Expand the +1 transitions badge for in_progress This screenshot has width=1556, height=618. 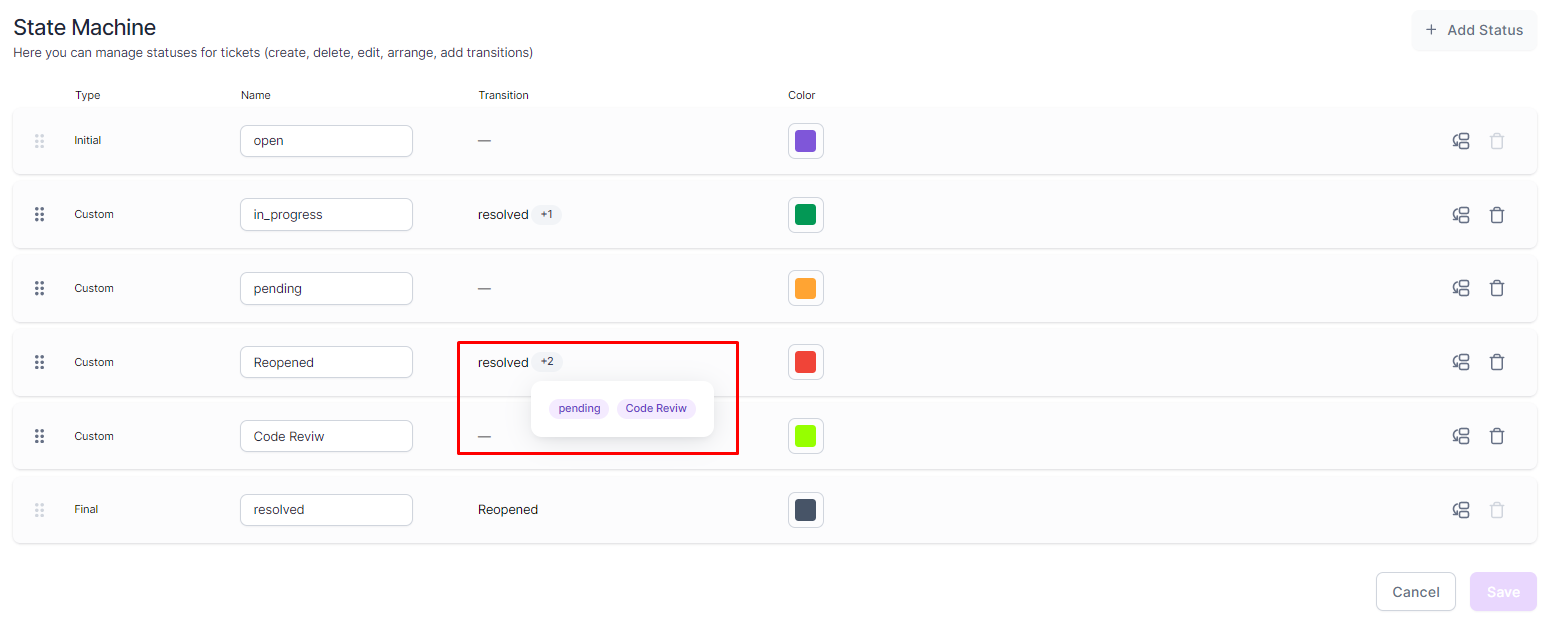(x=546, y=214)
